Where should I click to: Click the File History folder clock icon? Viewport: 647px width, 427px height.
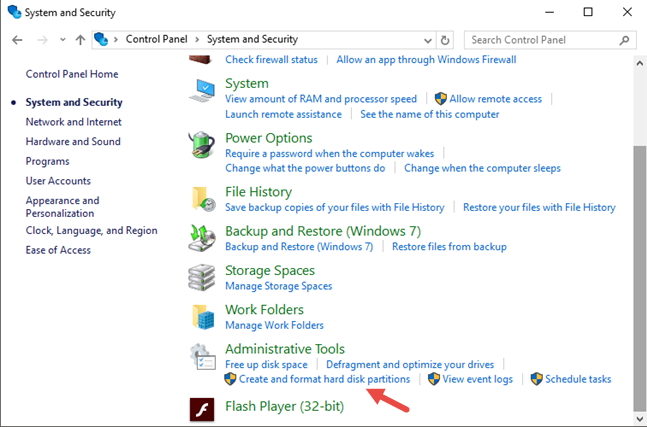pyautogui.click(x=203, y=199)
